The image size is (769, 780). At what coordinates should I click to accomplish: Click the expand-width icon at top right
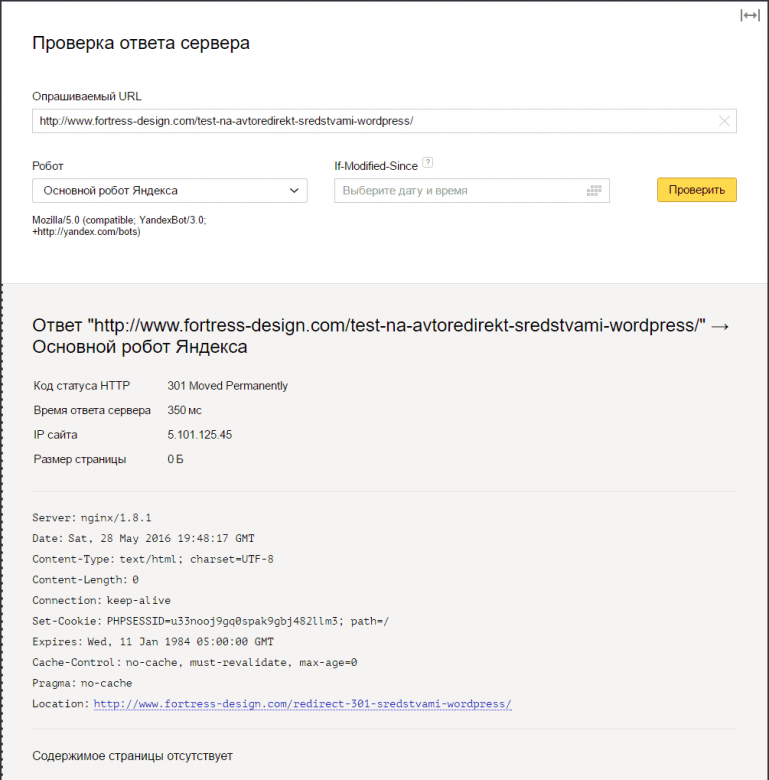[750, 15]
